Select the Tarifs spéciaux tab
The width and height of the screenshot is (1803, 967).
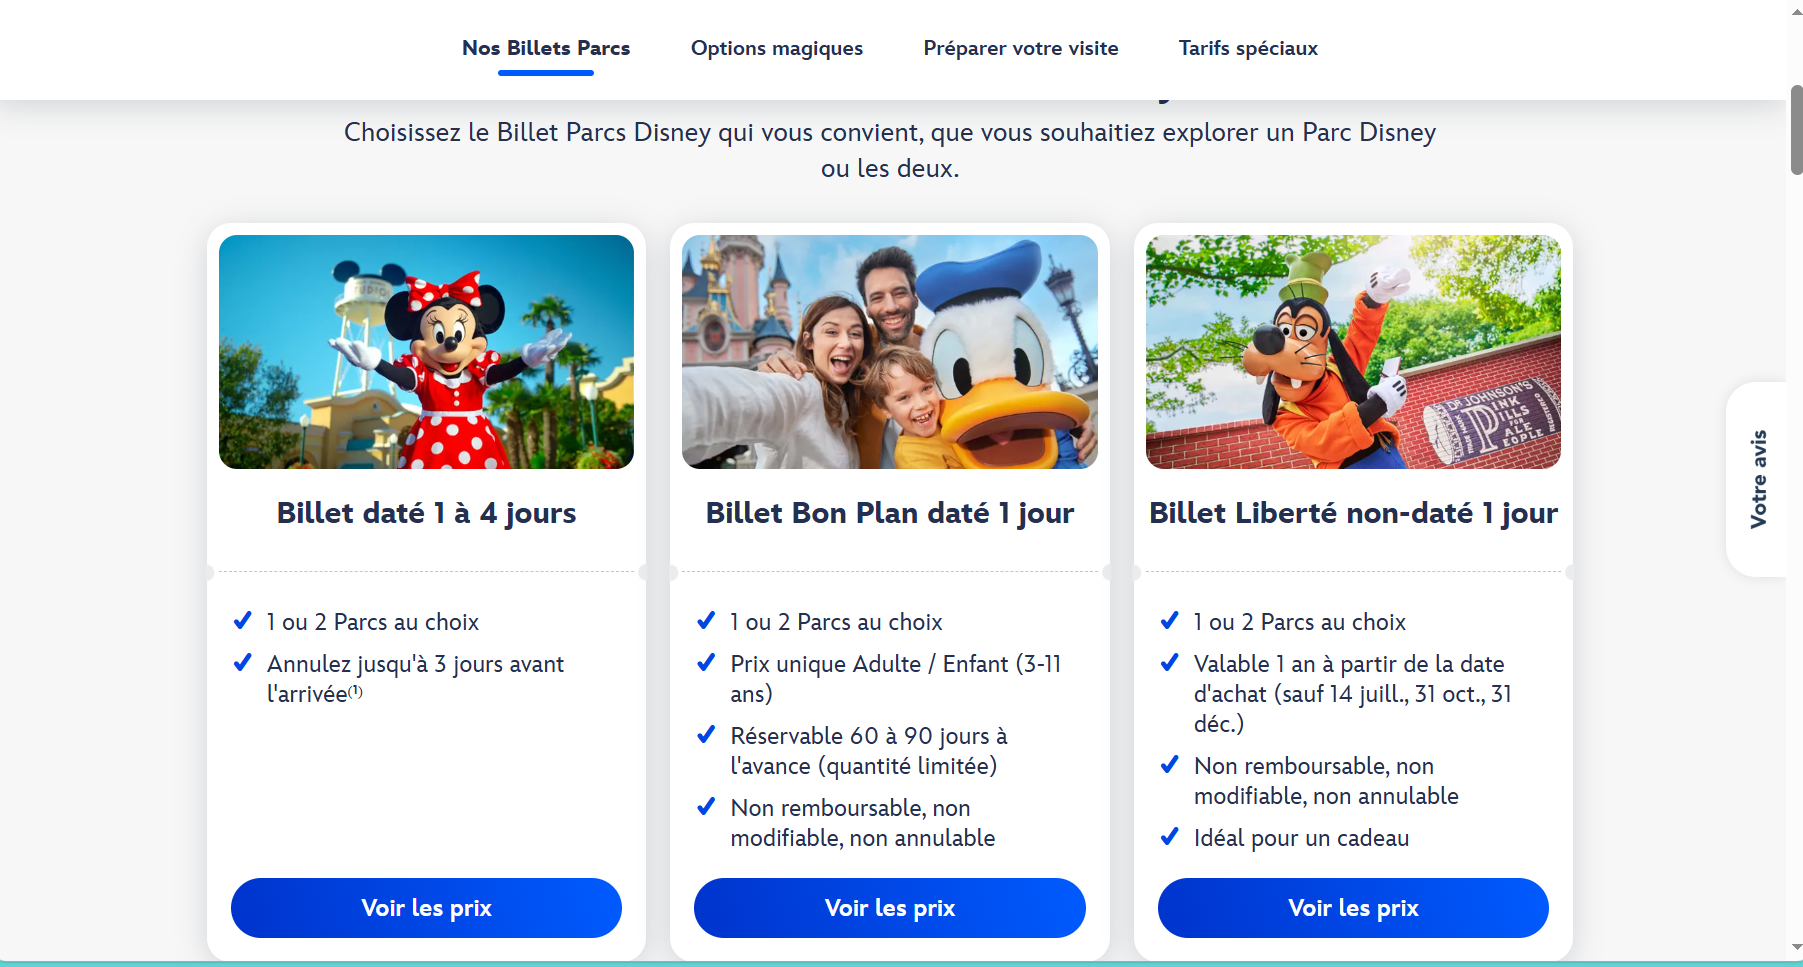point(1247,48)
